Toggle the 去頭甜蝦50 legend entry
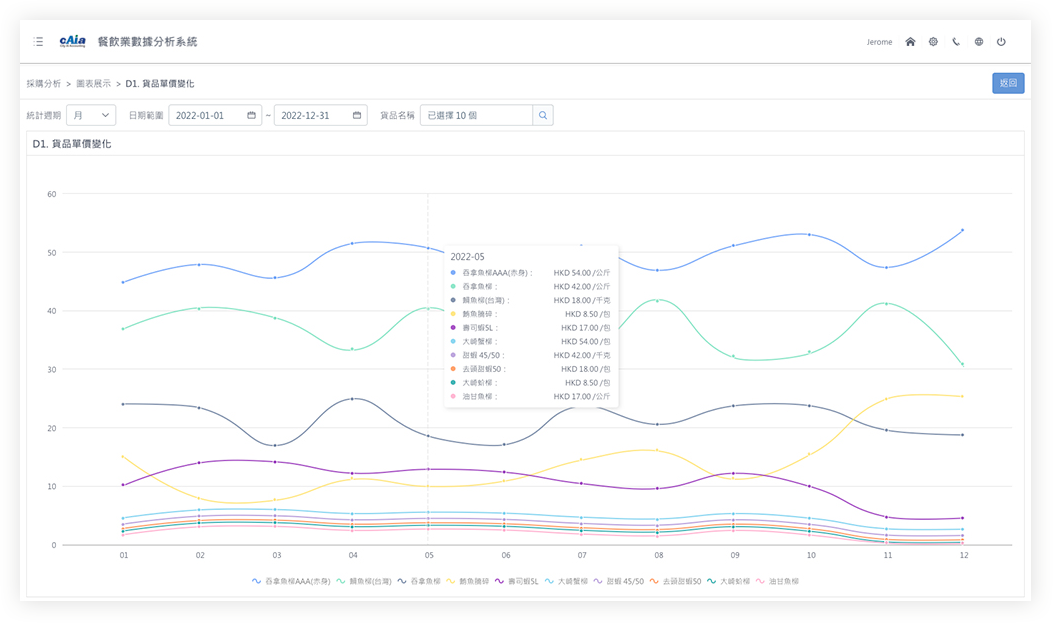The width and height of the screenshot is (1053, 623). tap(675, 581)
